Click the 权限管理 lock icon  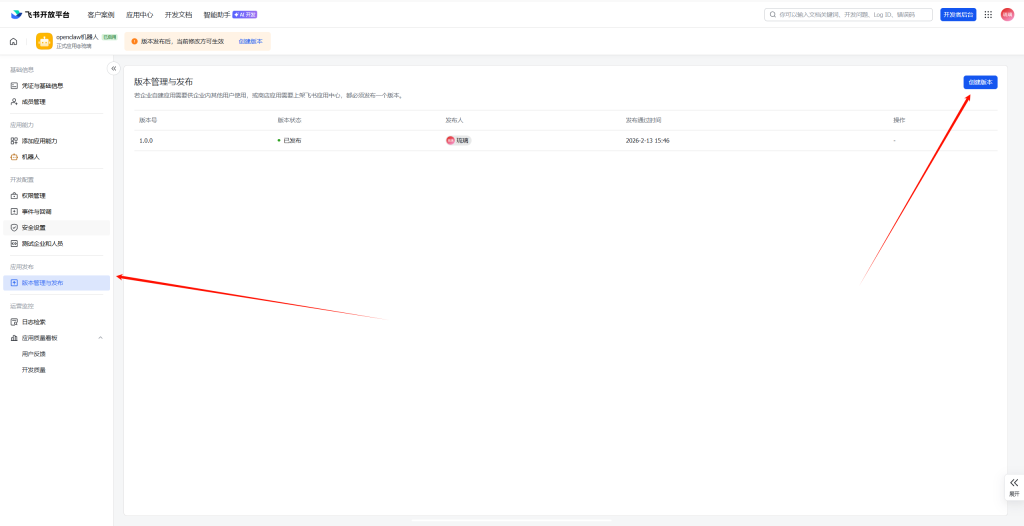click(14, 195)
